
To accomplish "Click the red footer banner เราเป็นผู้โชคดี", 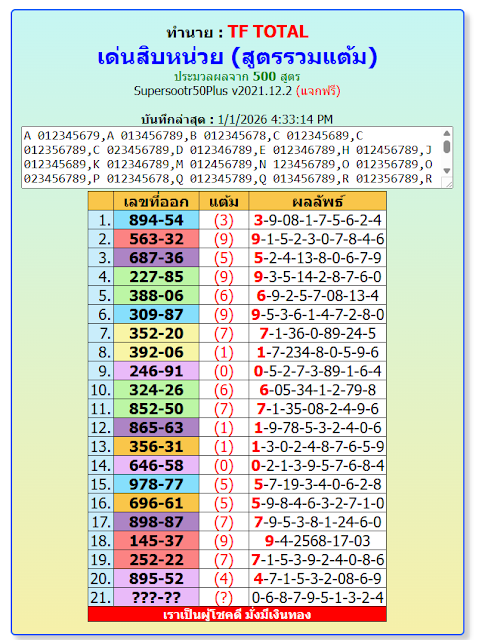I will (237, 614).
